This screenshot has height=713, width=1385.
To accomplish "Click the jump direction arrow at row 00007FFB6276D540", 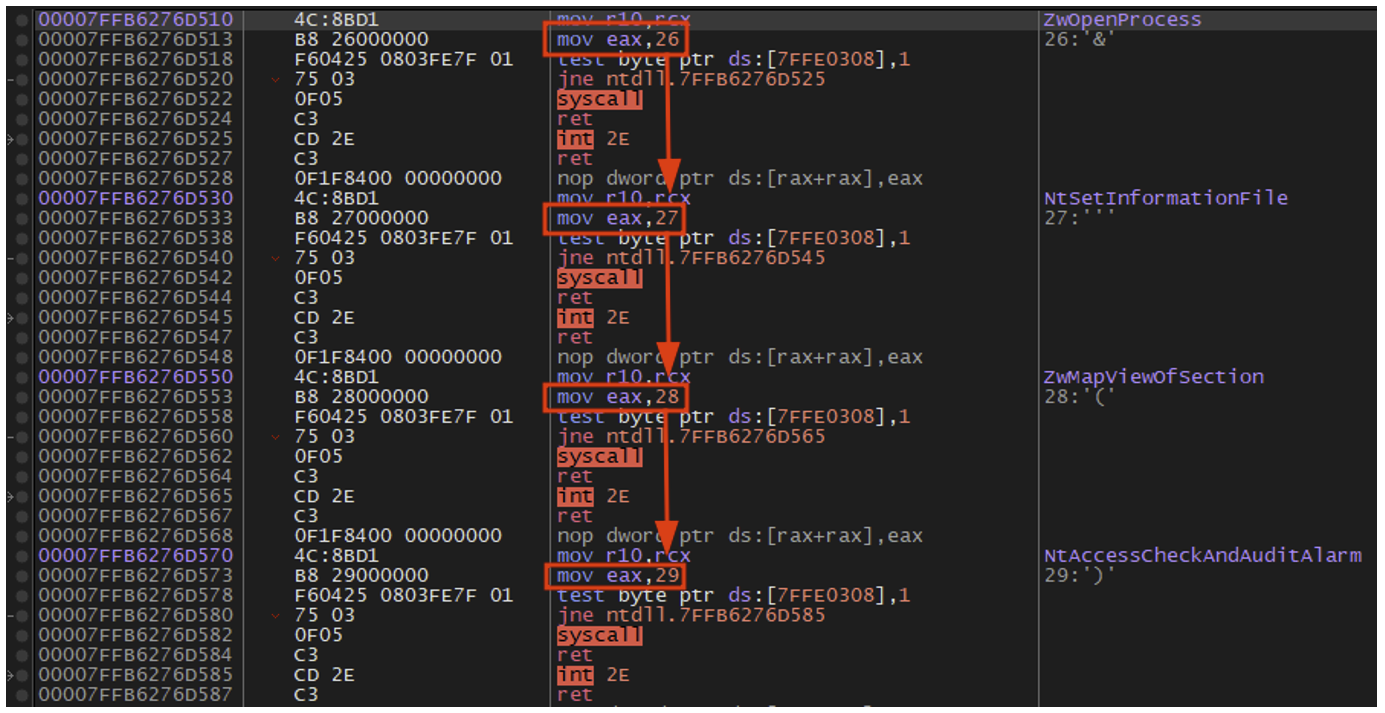I will (275, 258).
